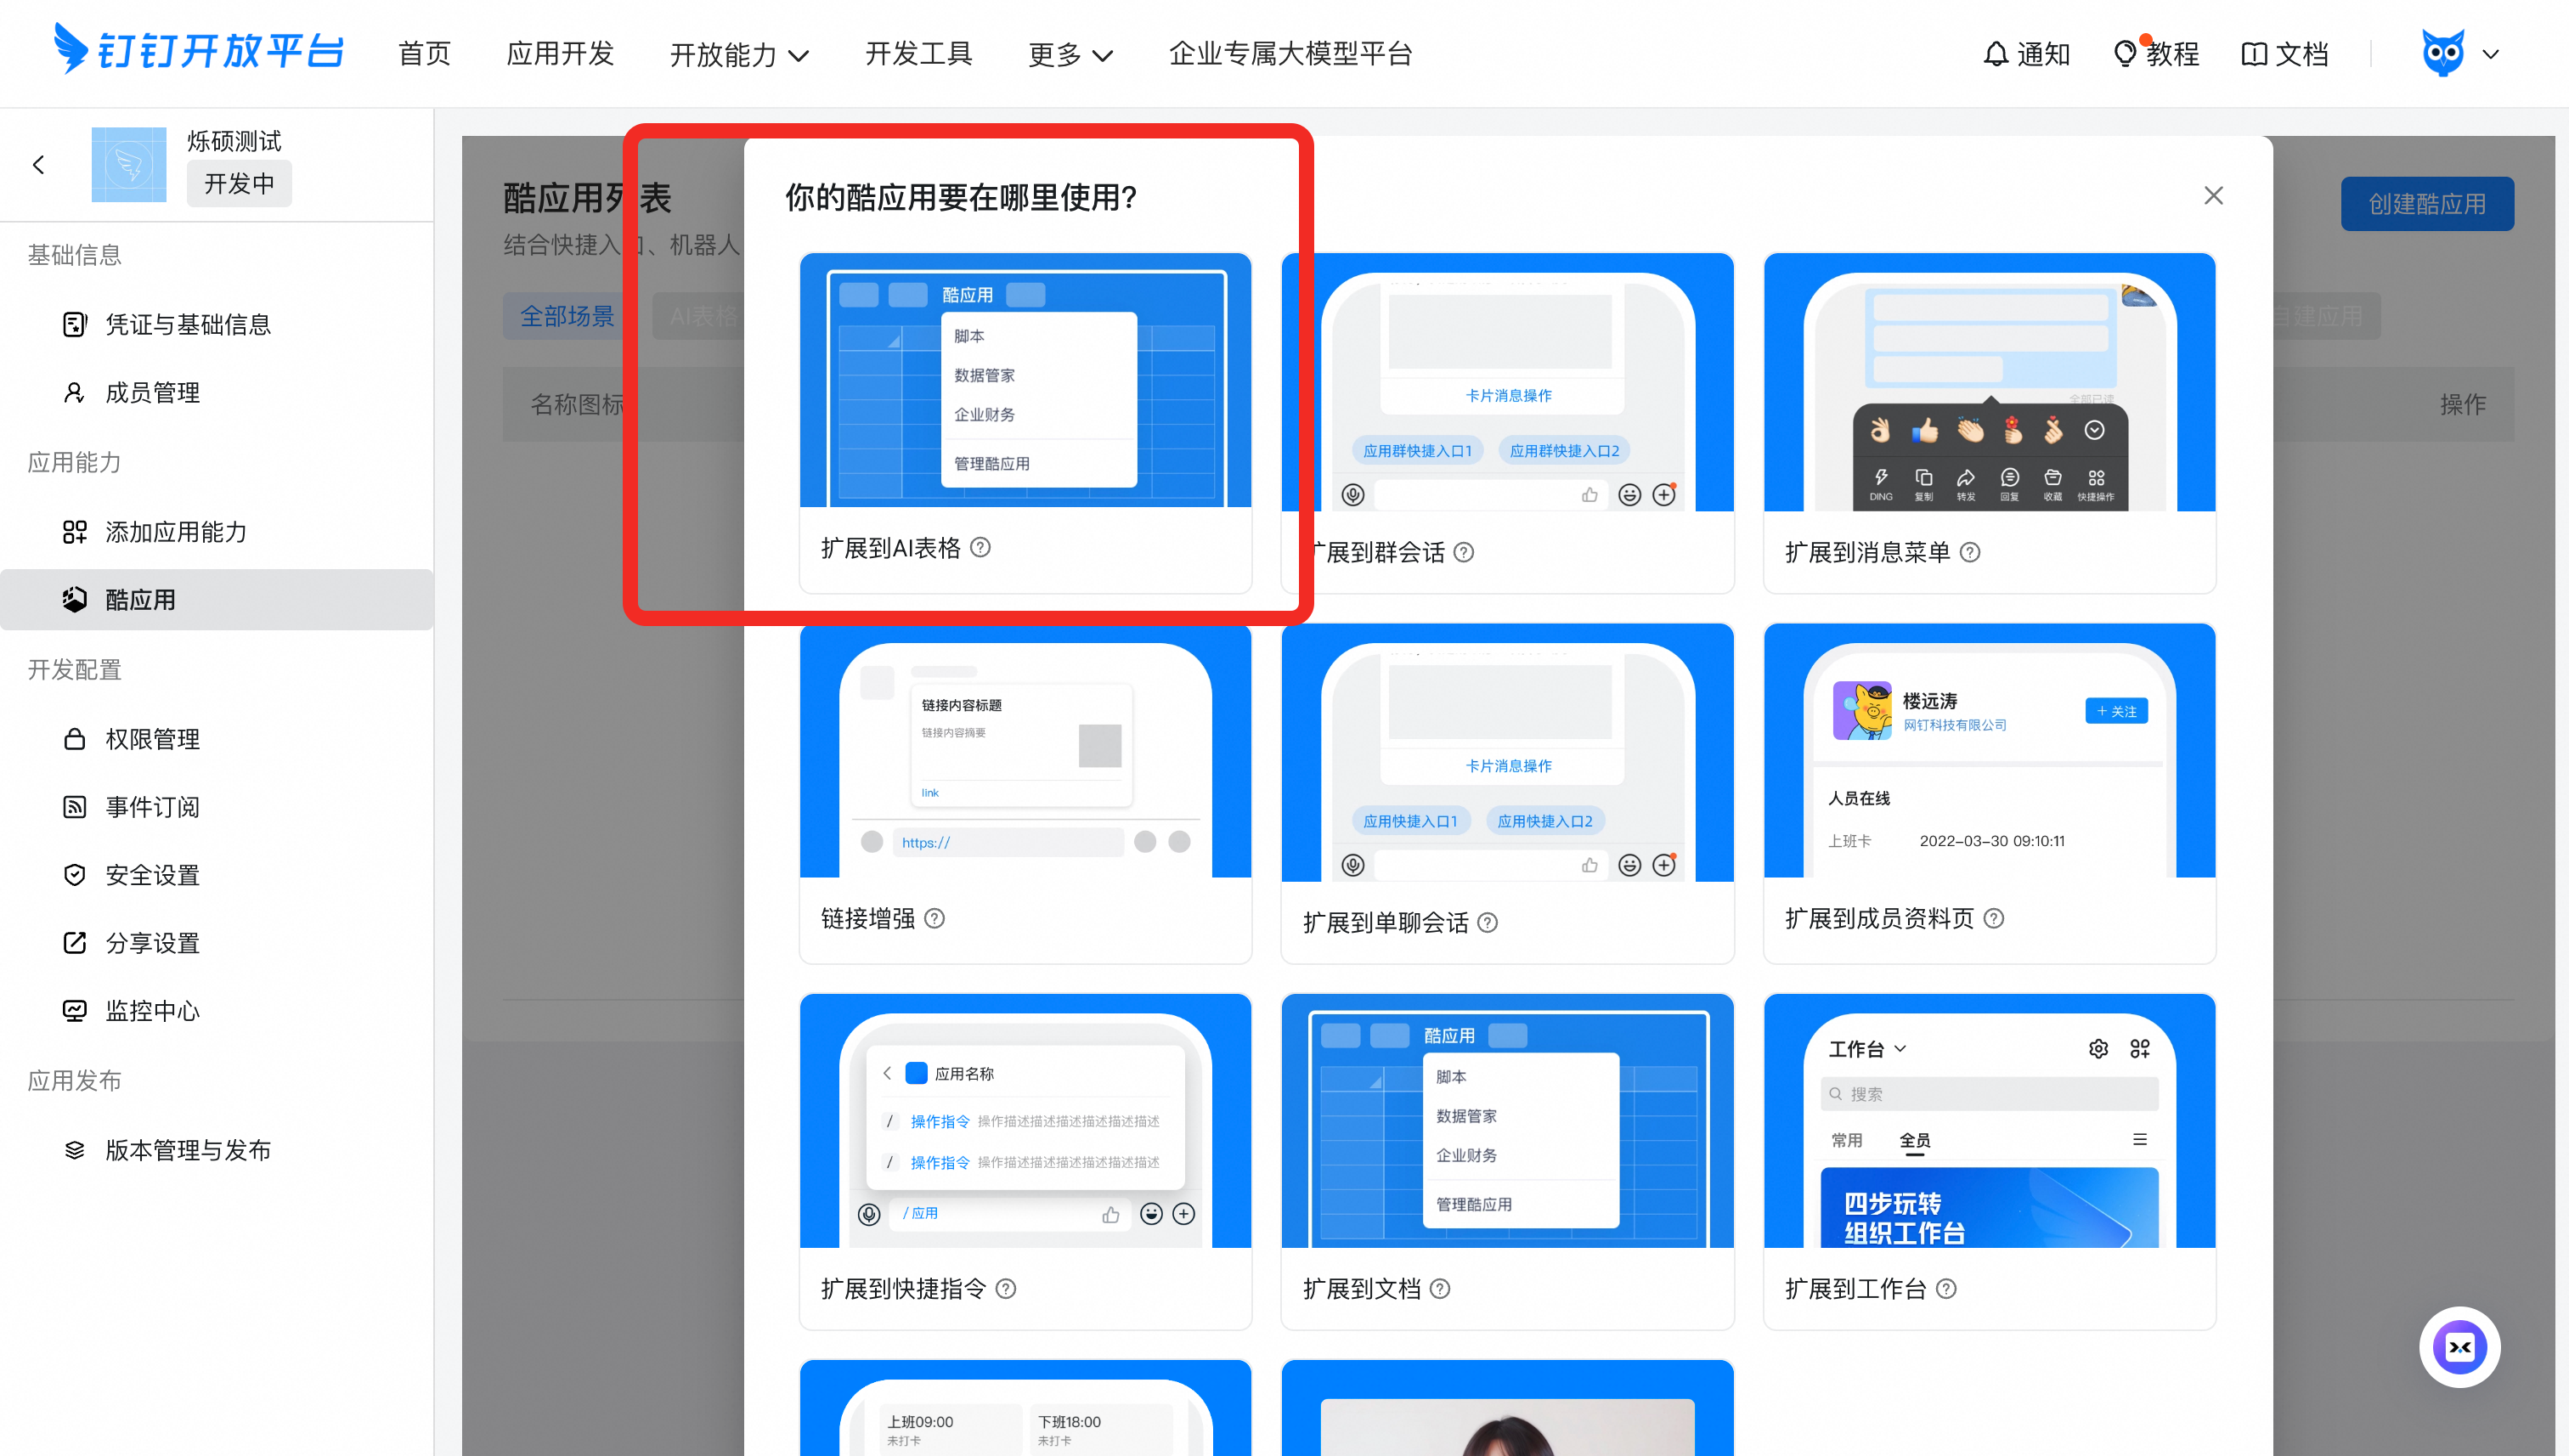This screenshot has height=1456, width=2569.
Task: Choose the 扩展到文档 card
Action: 1507,1161
